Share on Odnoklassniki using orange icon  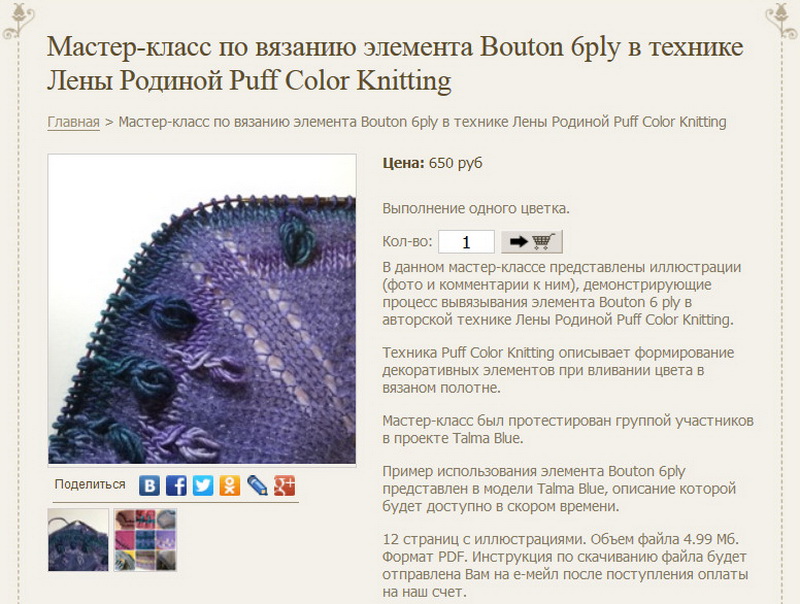click(230, 486)
